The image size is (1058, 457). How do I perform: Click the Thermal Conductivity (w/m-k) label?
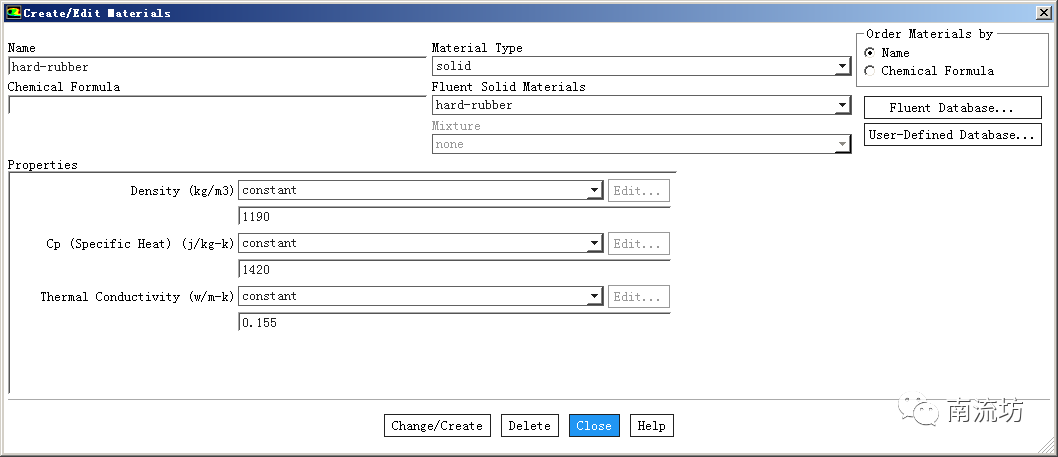coord(137,297)
